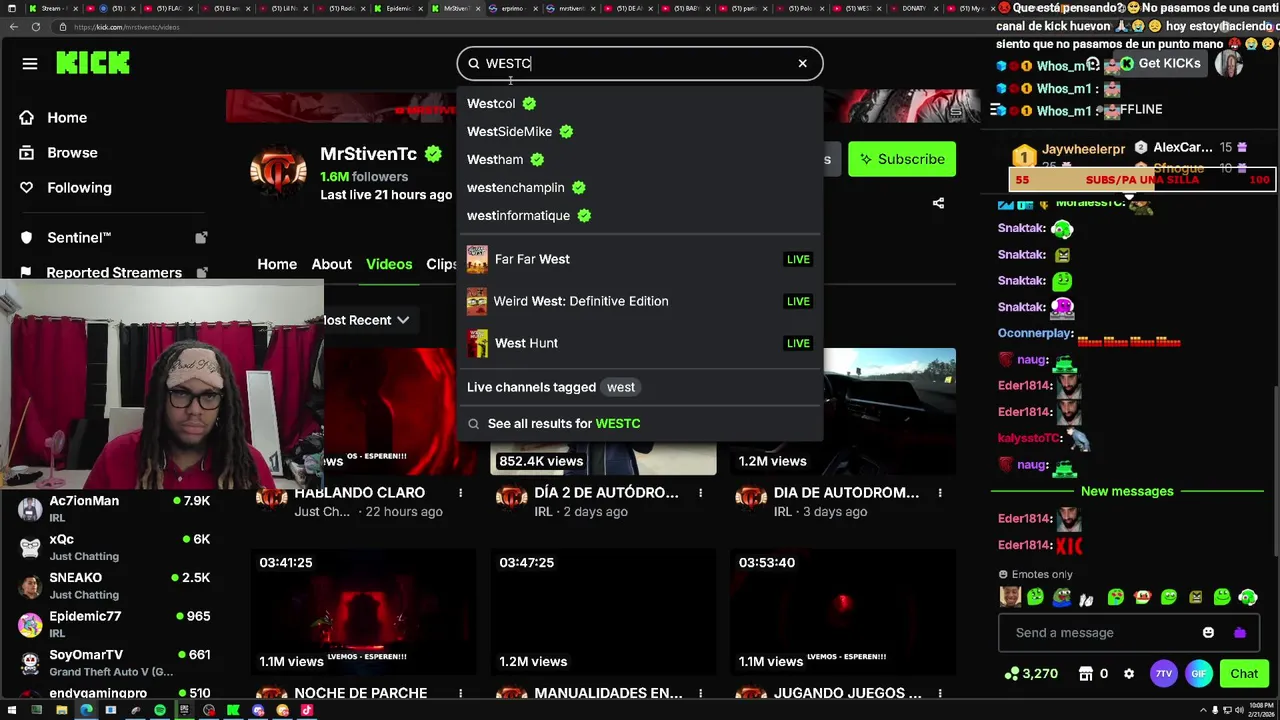Click the share icon under Subscribe
The width and height of the screenshot is (1280, 720).
click(938, 203)
